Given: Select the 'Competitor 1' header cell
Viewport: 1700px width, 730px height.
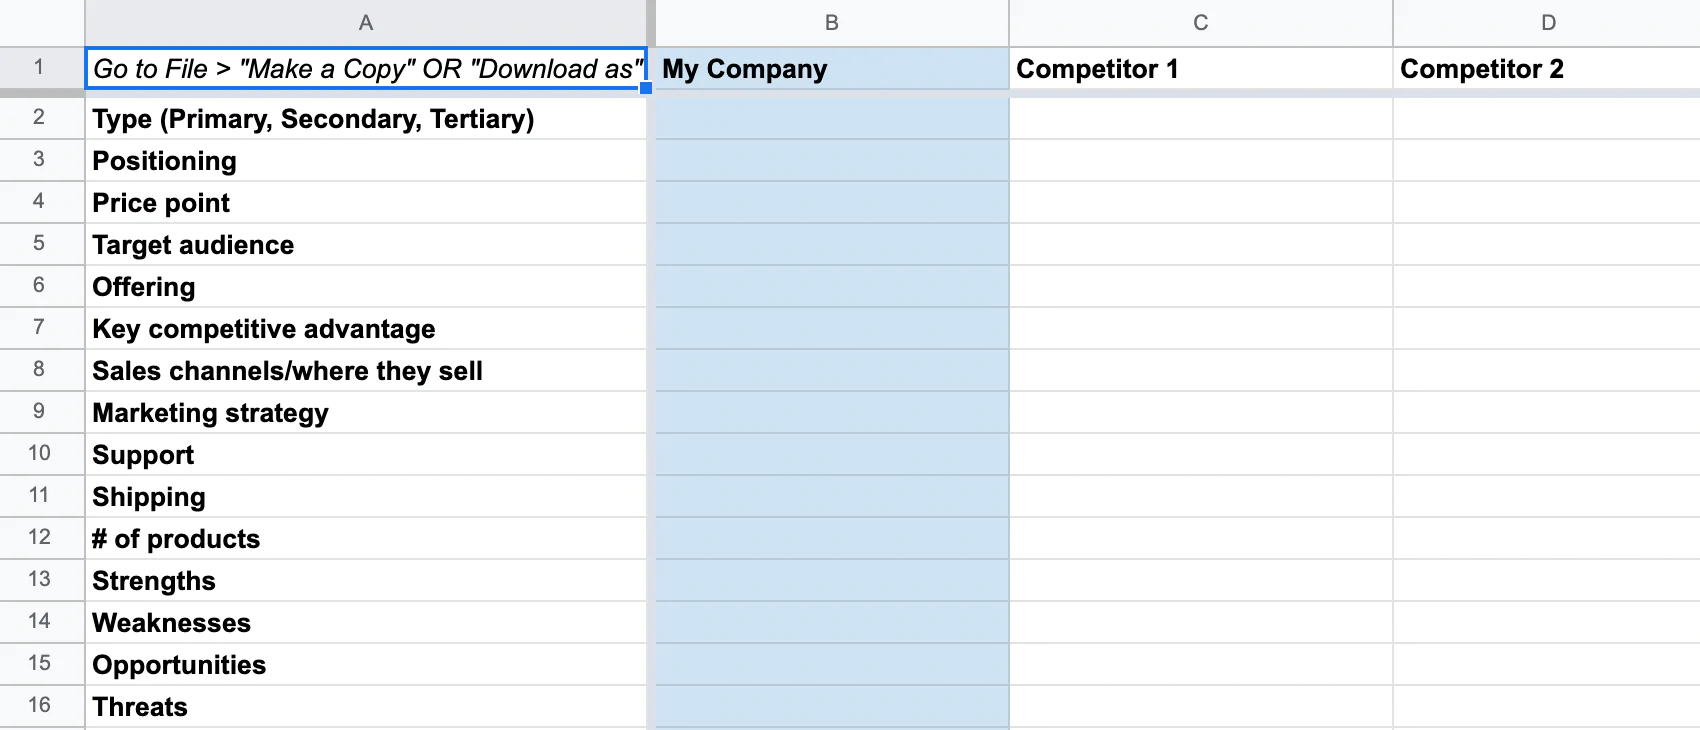Looking at the screenshot, I should pyautogui.click(x=1201, y=68).
